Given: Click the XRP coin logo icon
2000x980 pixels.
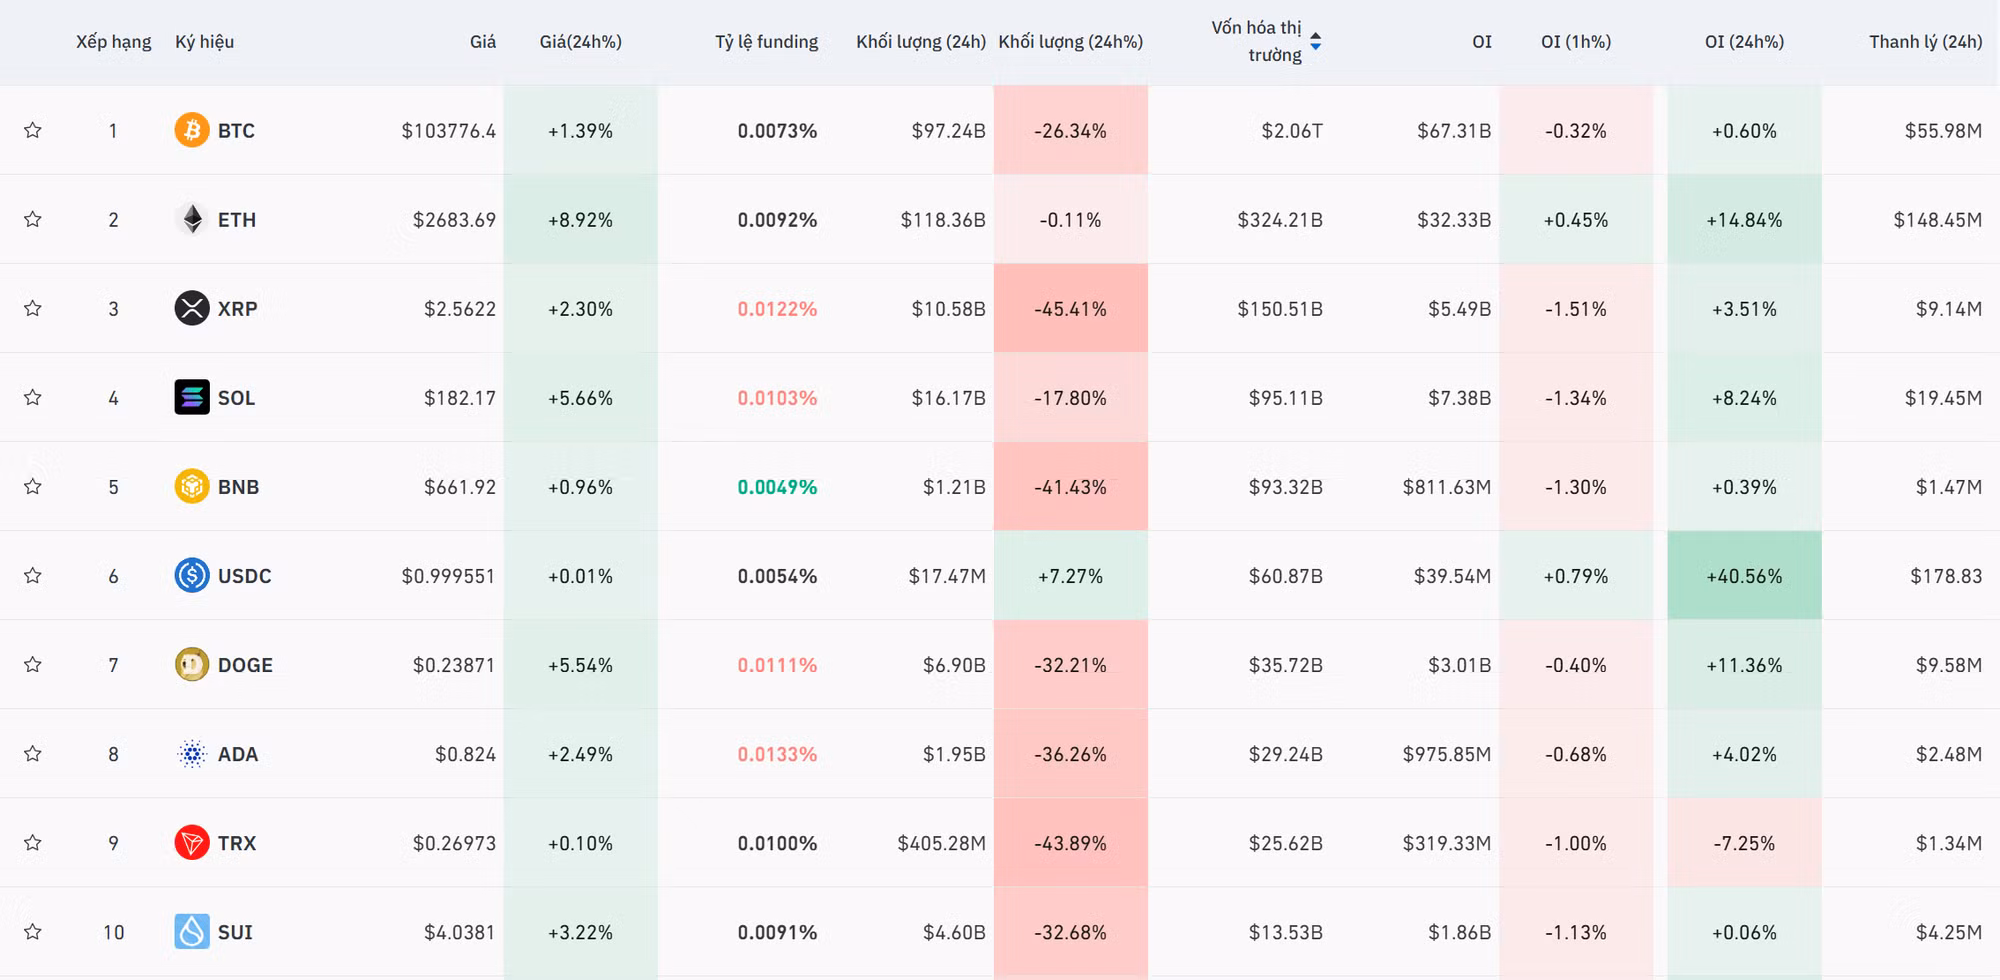Looking at the screenshot, I should click(x=191, y=308).
